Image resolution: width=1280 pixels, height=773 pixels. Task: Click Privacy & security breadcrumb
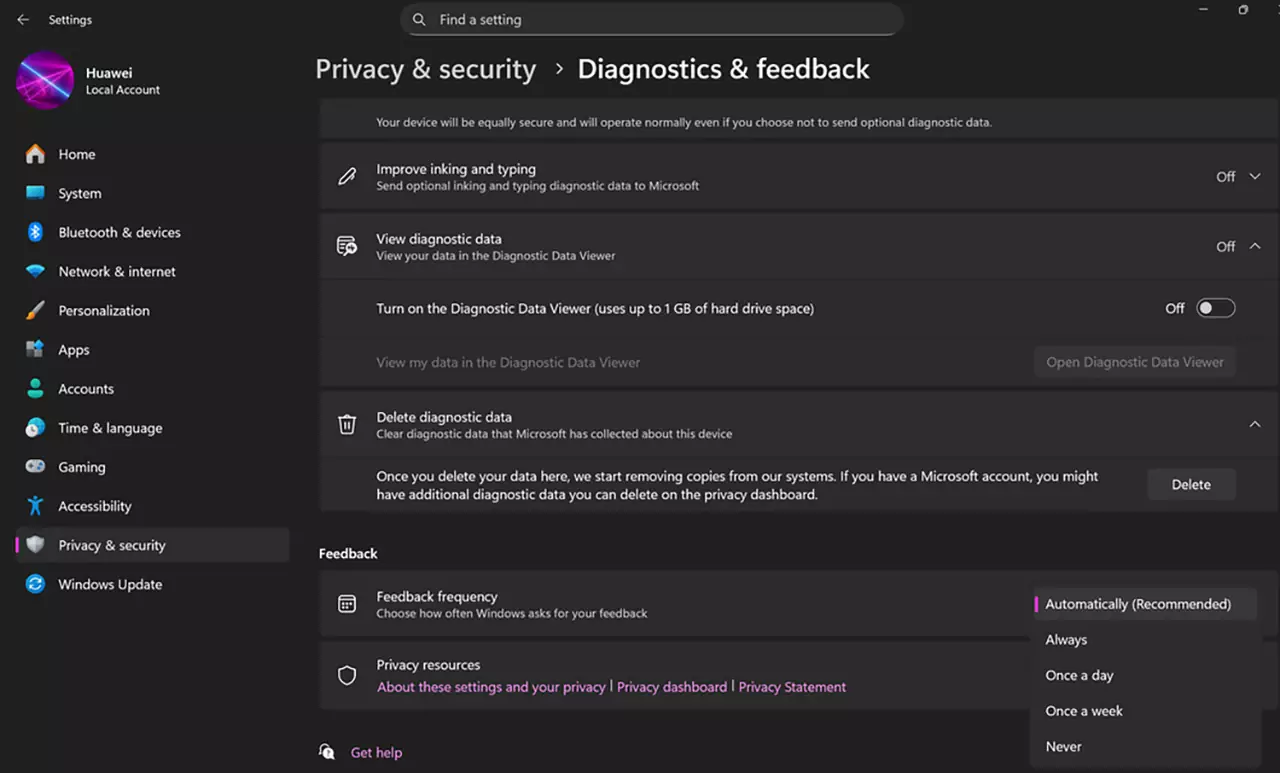click(x=426, y=69)
